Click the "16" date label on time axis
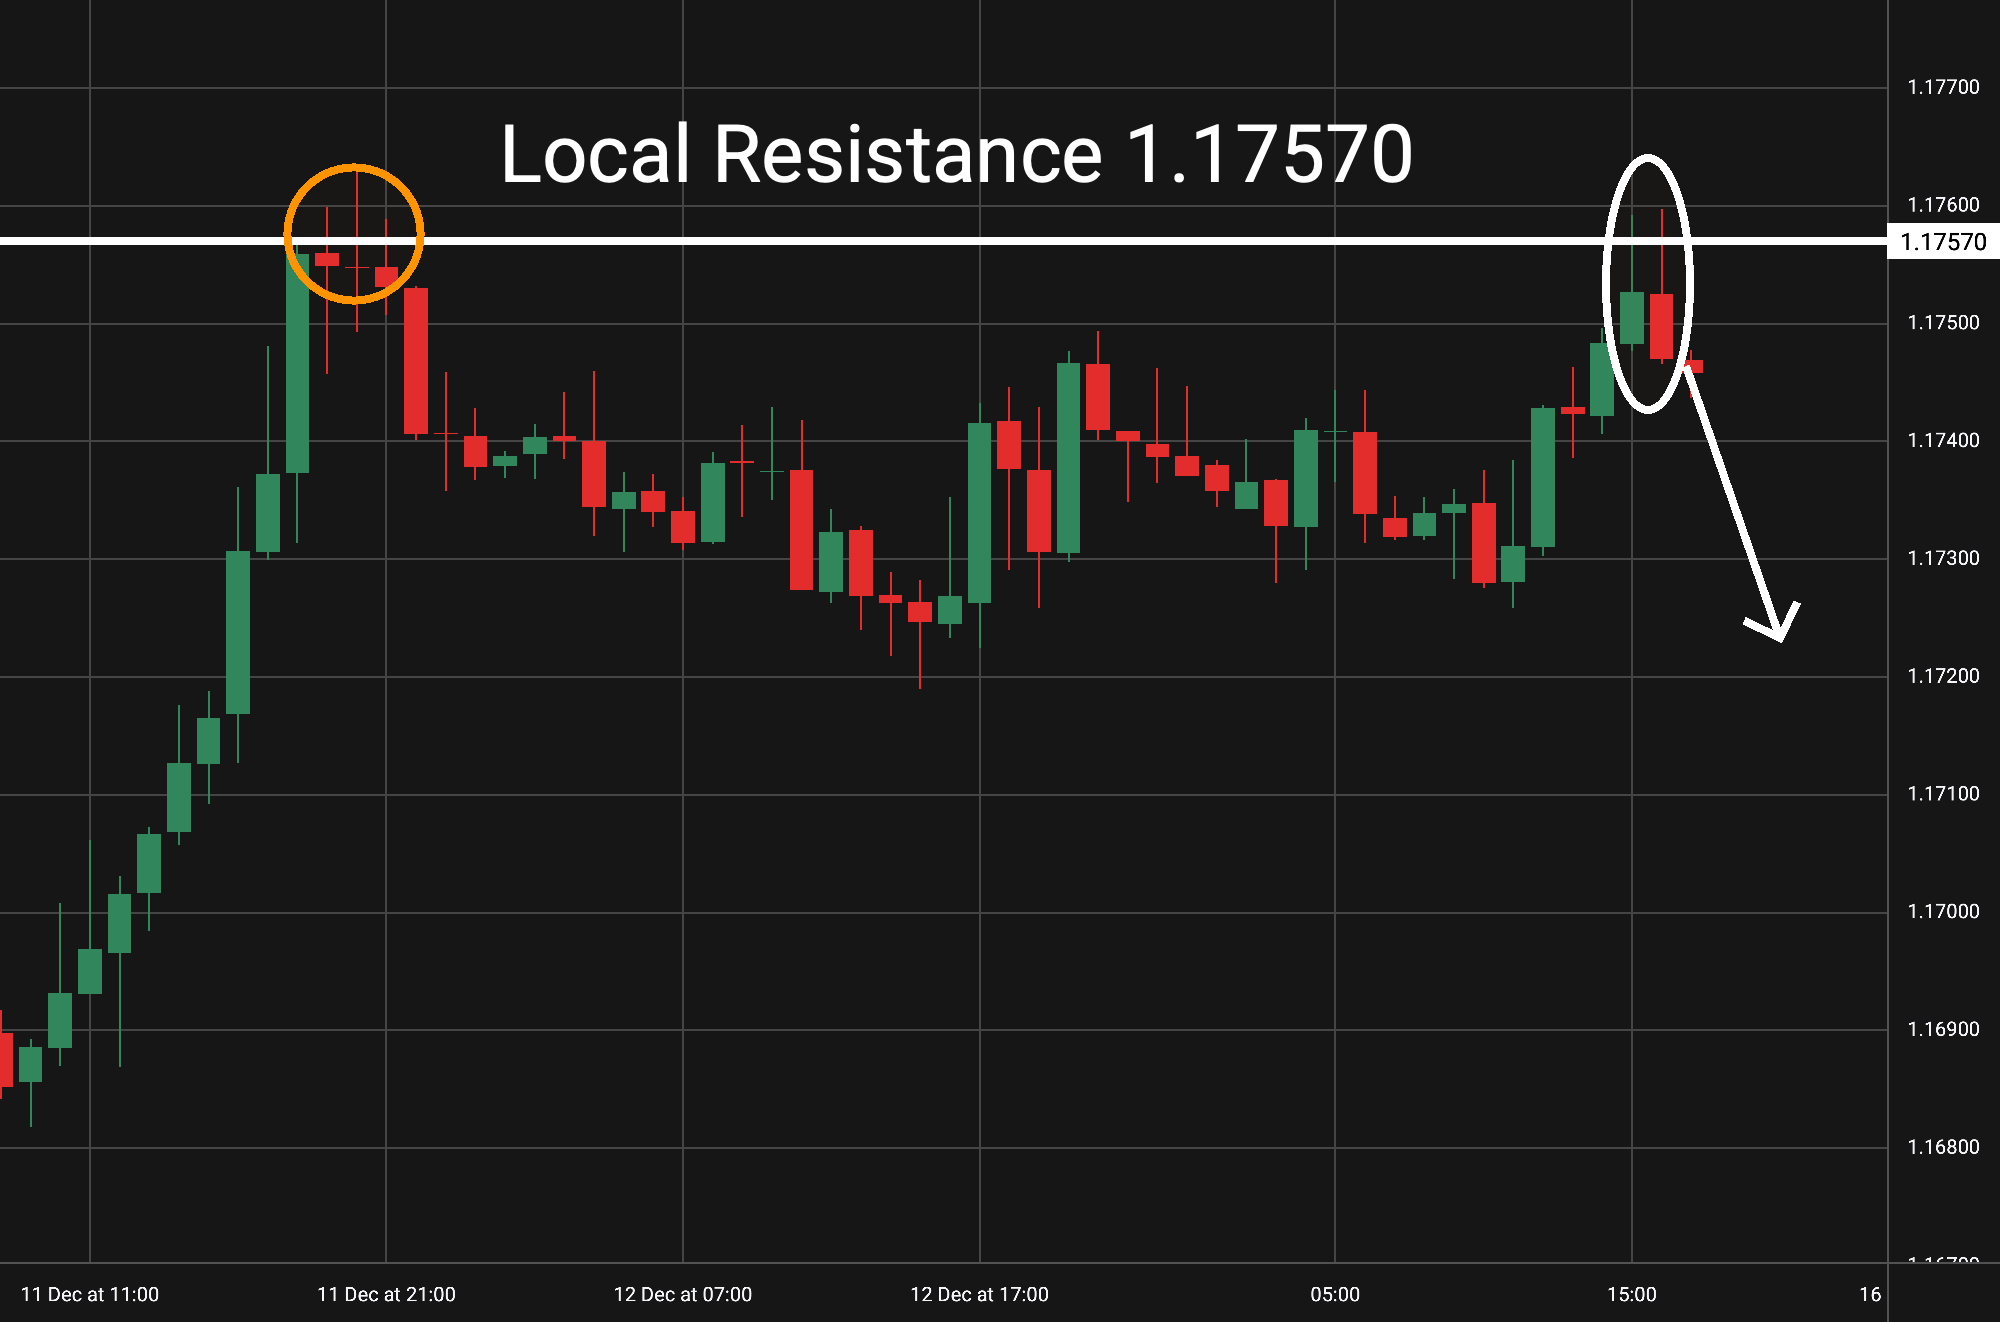Viewport: 2000px width, 1322px height. click(1869, 1294)
